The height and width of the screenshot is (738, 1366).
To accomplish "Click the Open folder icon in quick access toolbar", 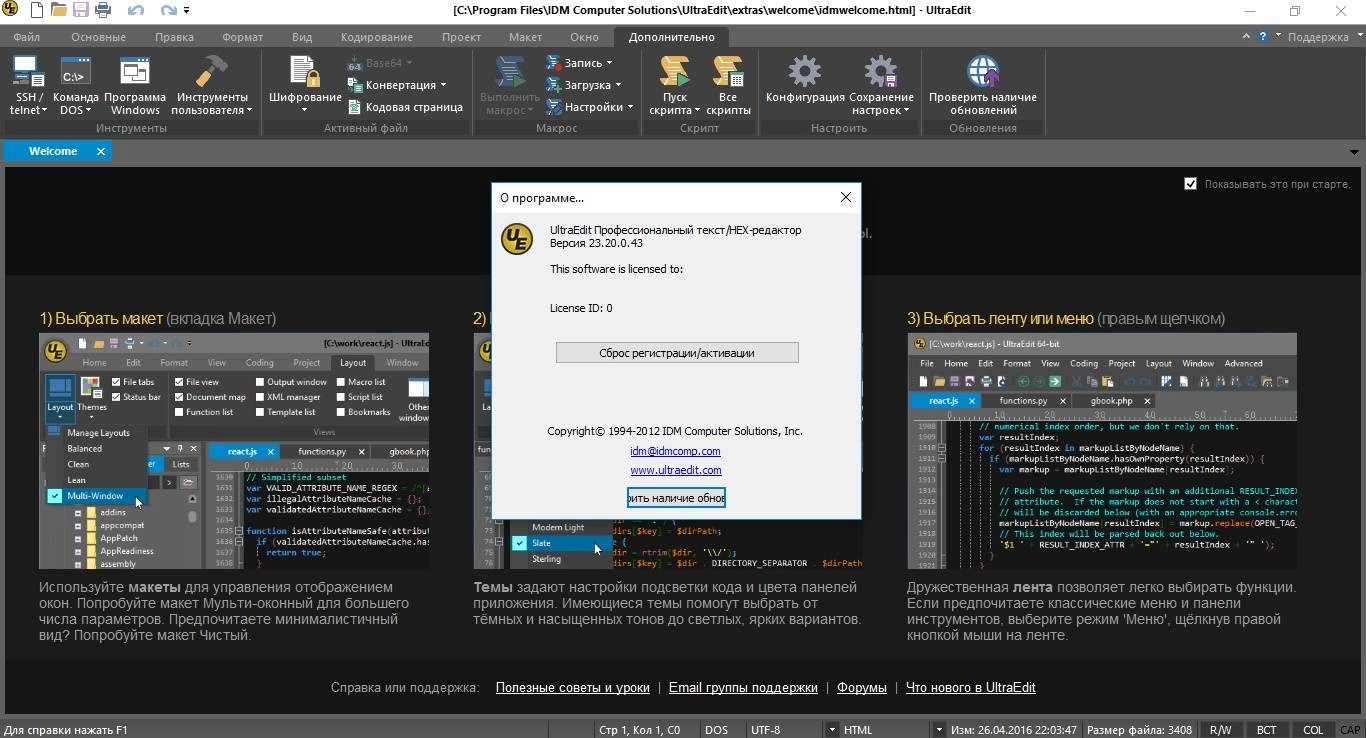I will [x=59, y=11].
